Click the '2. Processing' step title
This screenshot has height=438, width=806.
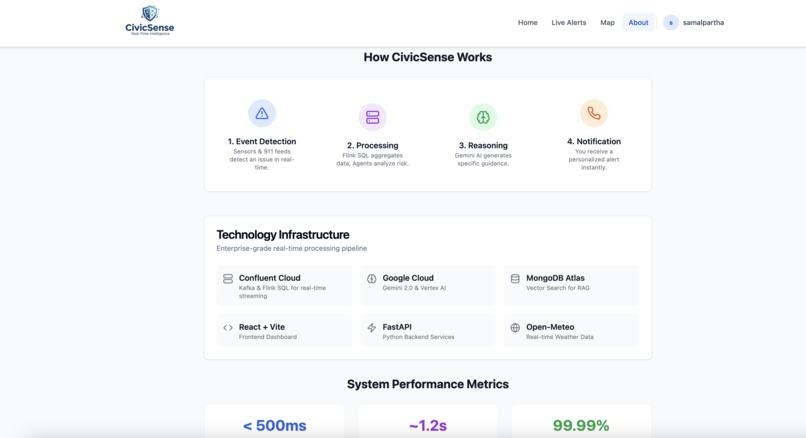373,145
